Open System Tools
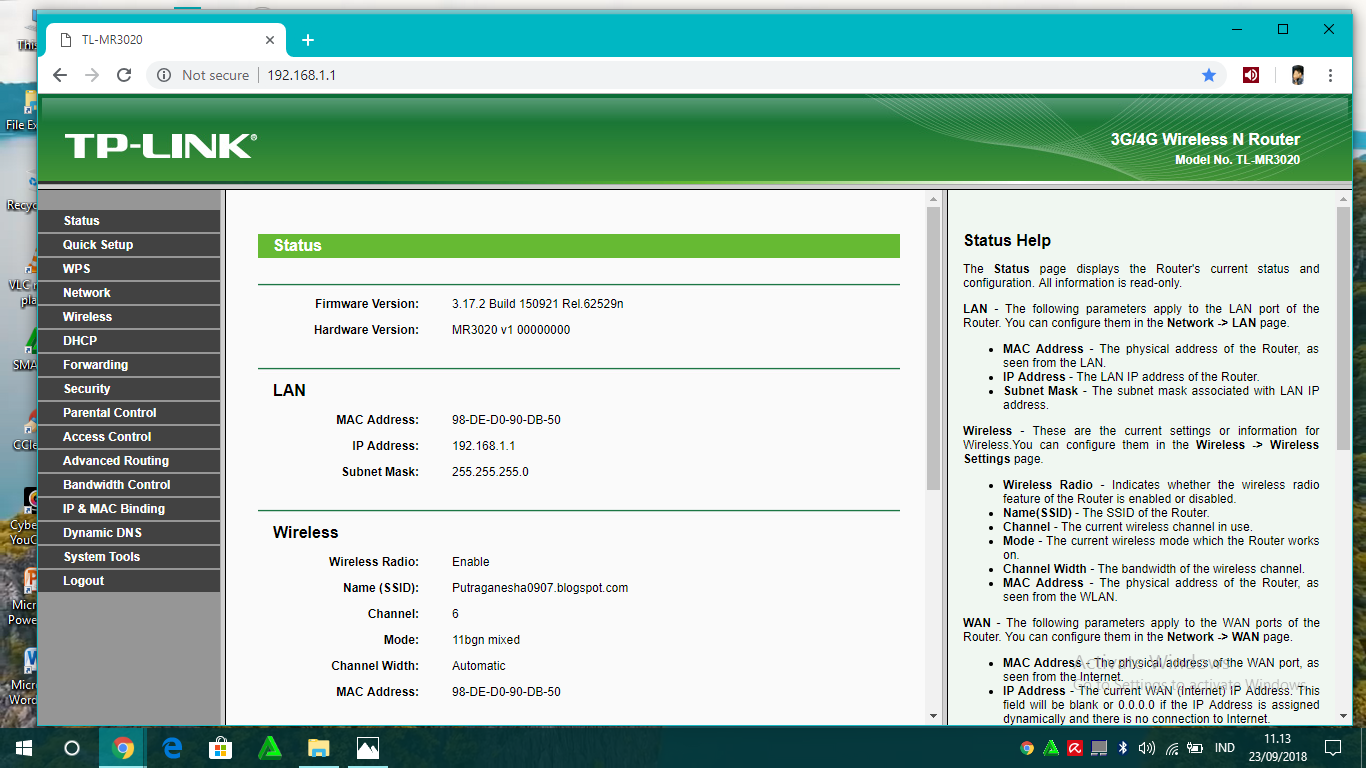 click(128, 557)
